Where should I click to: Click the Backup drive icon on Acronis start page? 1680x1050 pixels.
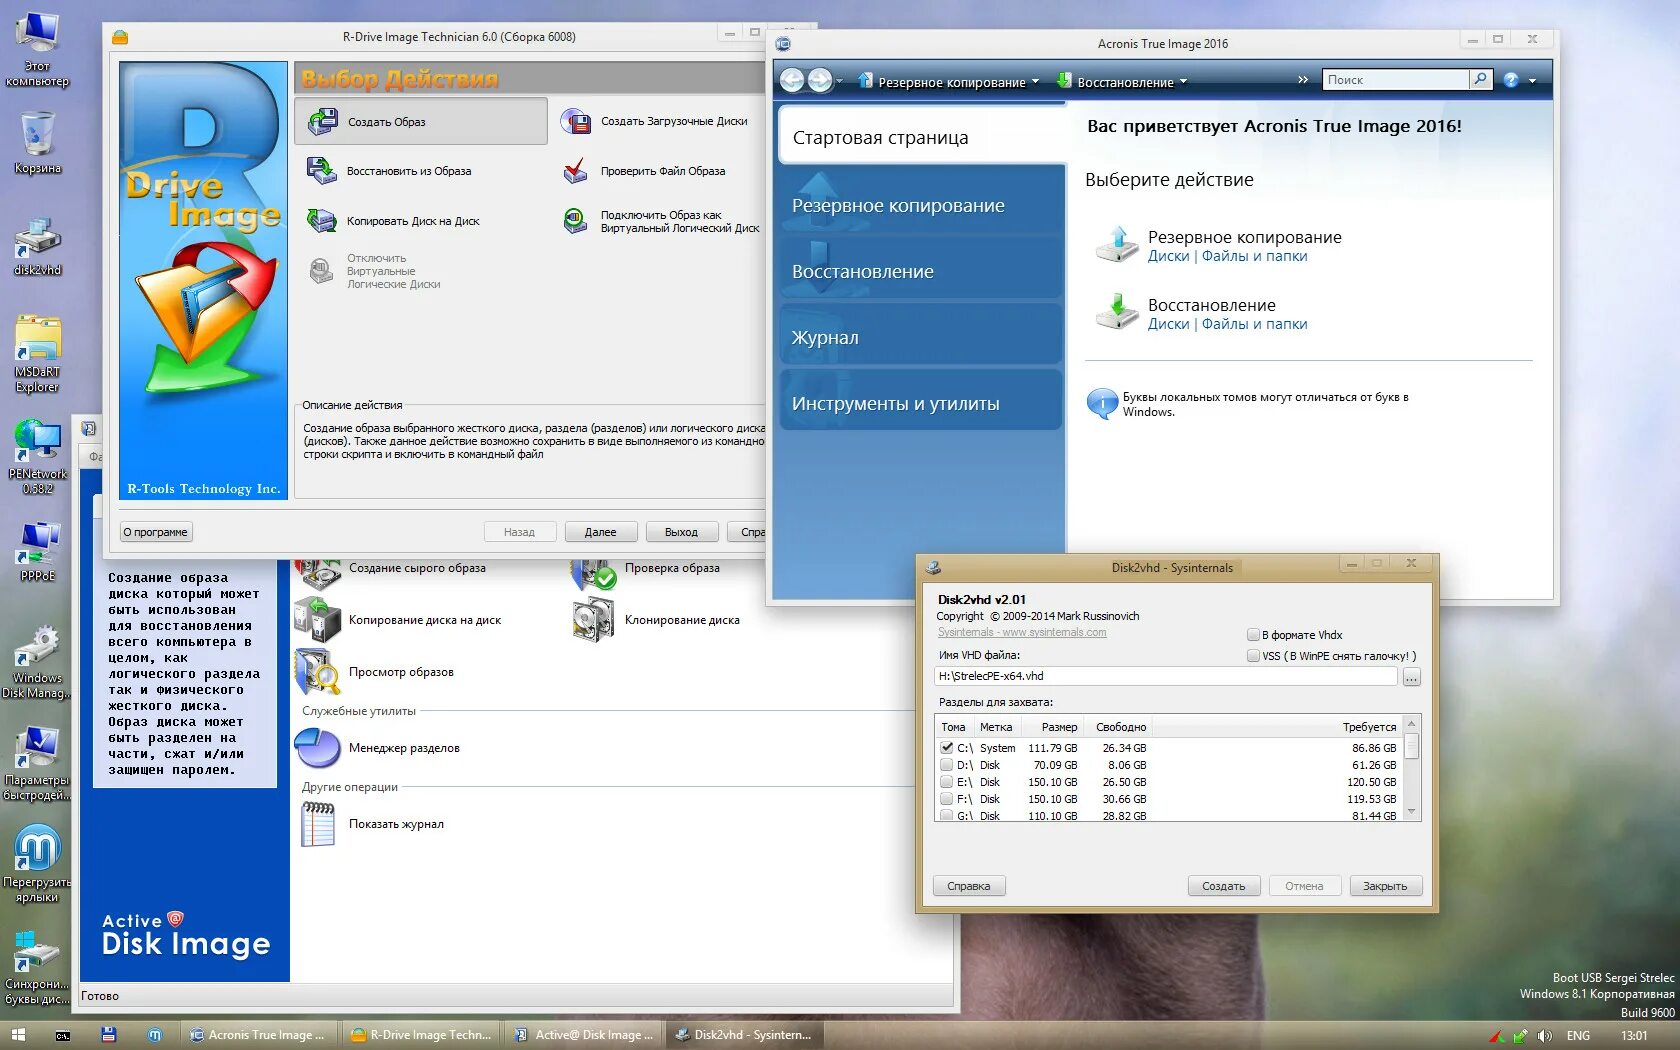pyautogui.click(x=1117, y=245)
